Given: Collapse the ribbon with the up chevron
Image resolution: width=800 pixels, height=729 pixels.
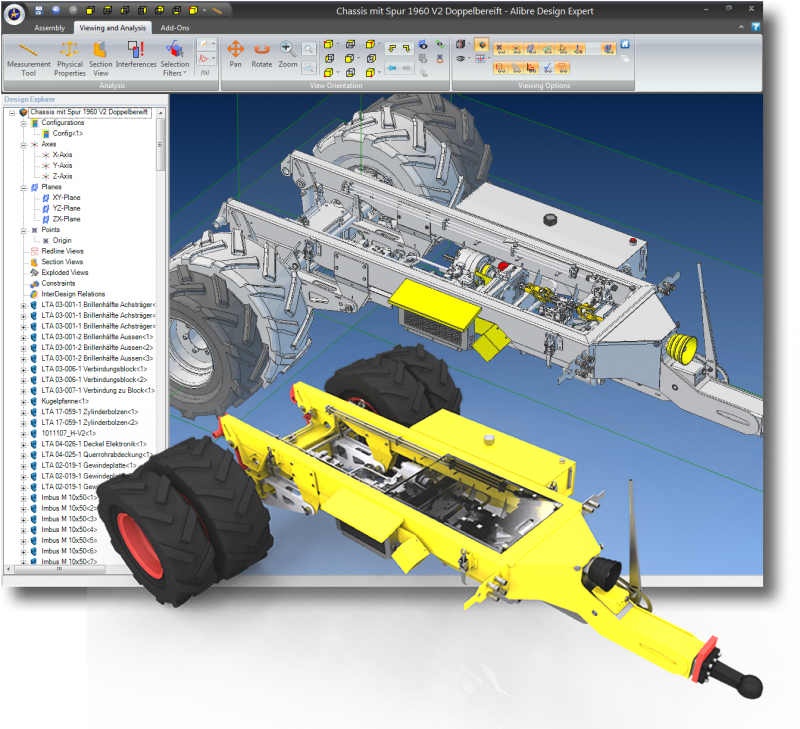Looking at the screenshot, I should 741,27.
